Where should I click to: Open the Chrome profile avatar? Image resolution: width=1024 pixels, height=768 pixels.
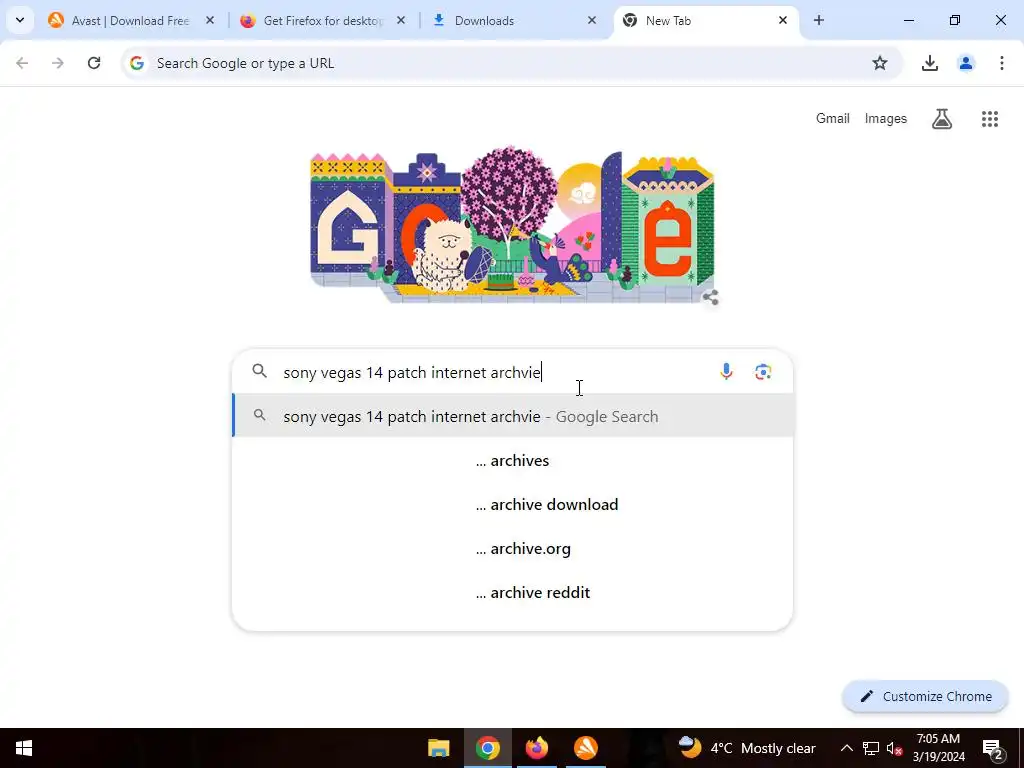pyautogui.click(x=966, y=63)
